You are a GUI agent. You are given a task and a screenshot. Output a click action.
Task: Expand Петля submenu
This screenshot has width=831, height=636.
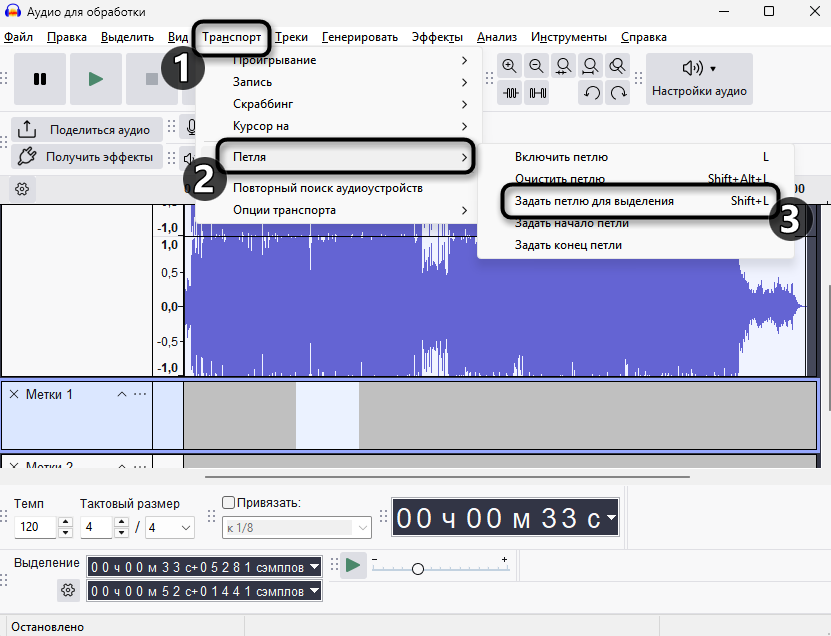339,157
